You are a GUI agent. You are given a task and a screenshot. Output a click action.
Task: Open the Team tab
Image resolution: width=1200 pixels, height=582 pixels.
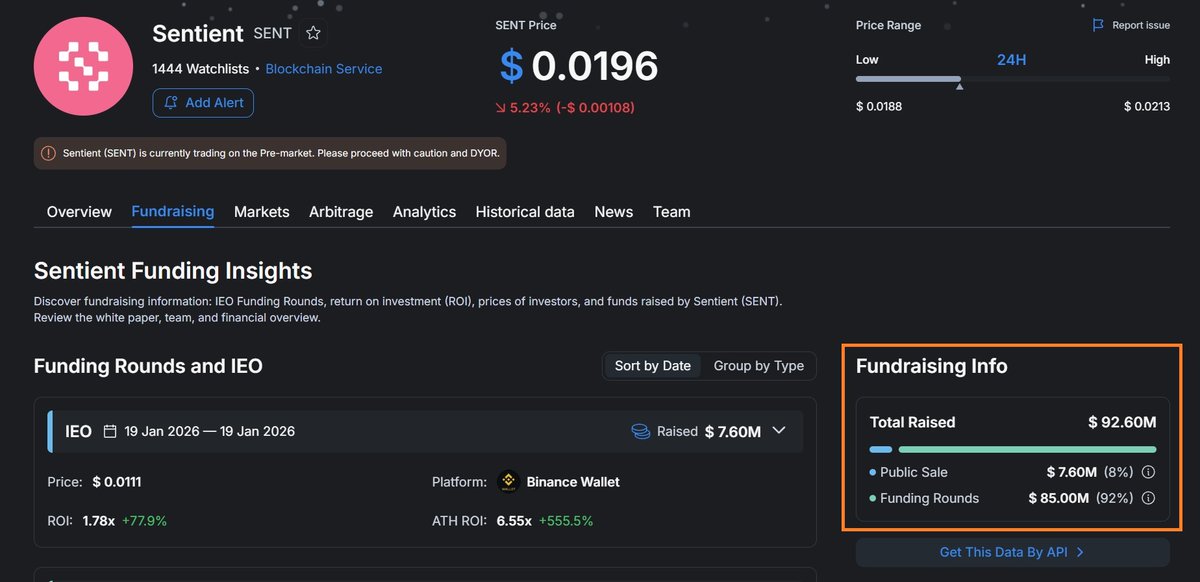tap(671, 212)
